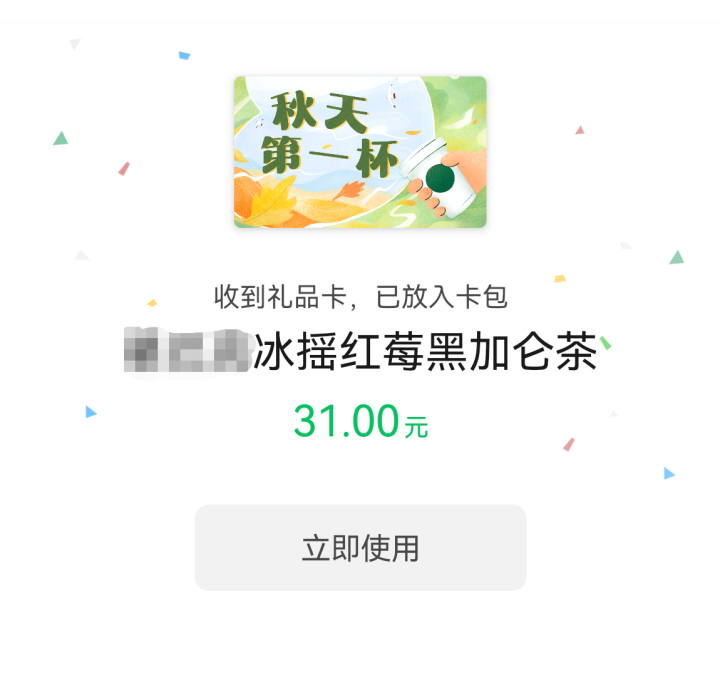
Task: Click green confetti after the 茶 character
Action: coord(606,342)
